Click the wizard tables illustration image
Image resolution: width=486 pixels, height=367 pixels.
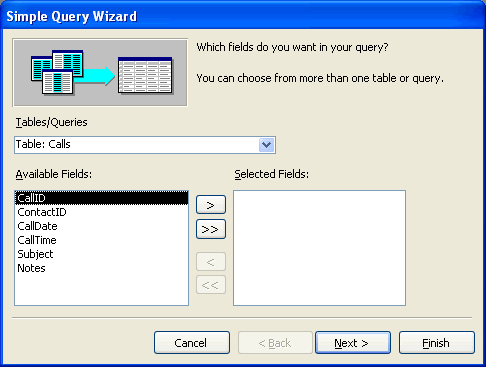coord(100,72)
